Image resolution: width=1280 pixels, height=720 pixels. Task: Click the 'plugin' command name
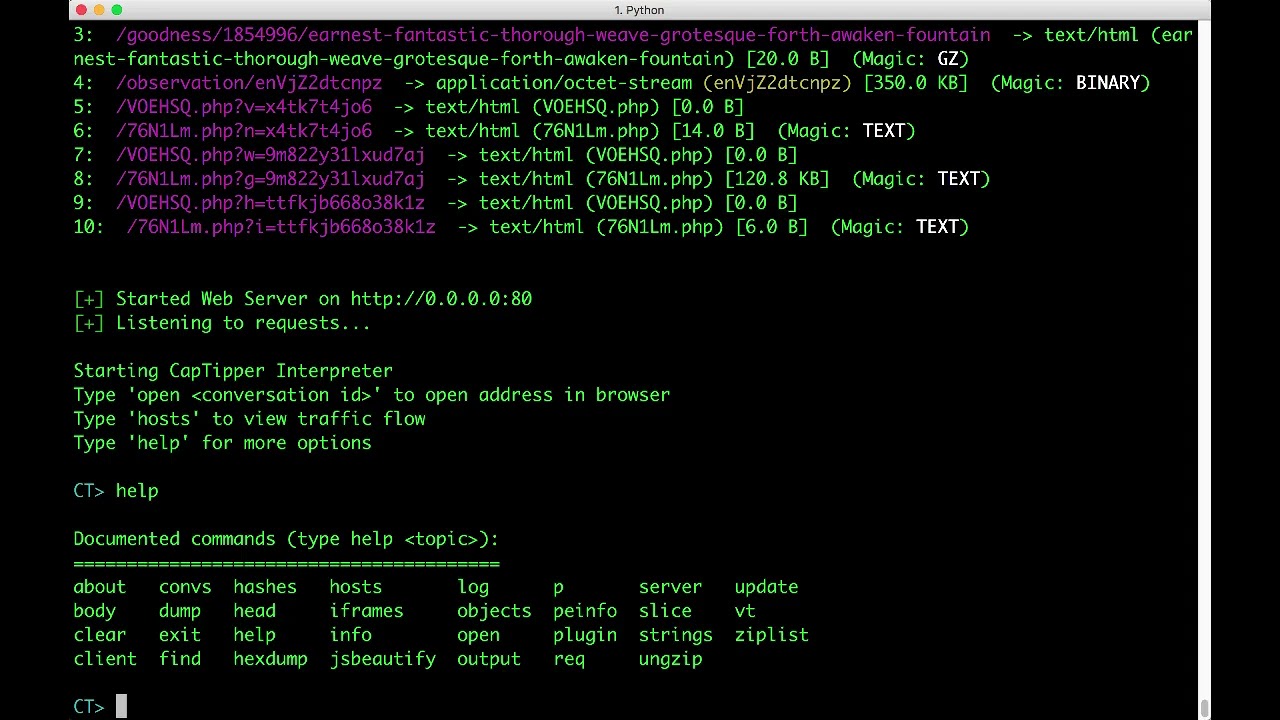pyautogui.click(x=585, y=635)
